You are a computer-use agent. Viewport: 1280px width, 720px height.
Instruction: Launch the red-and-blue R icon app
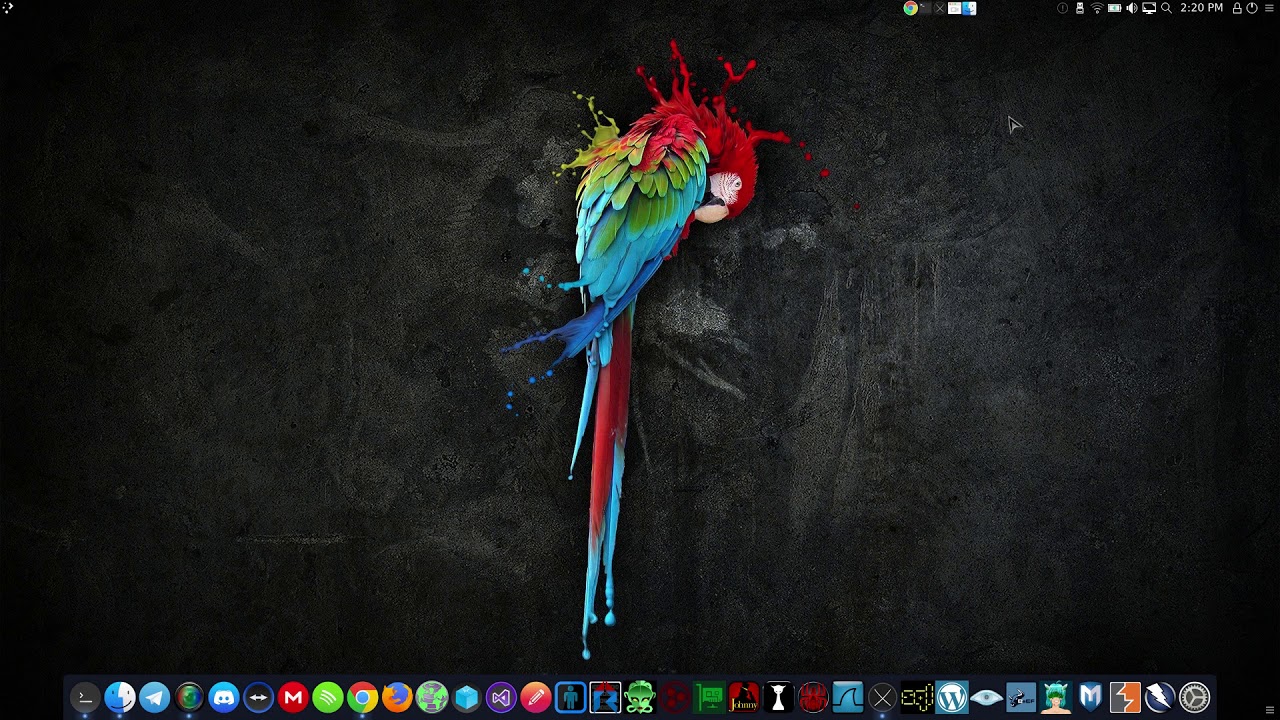605,697
